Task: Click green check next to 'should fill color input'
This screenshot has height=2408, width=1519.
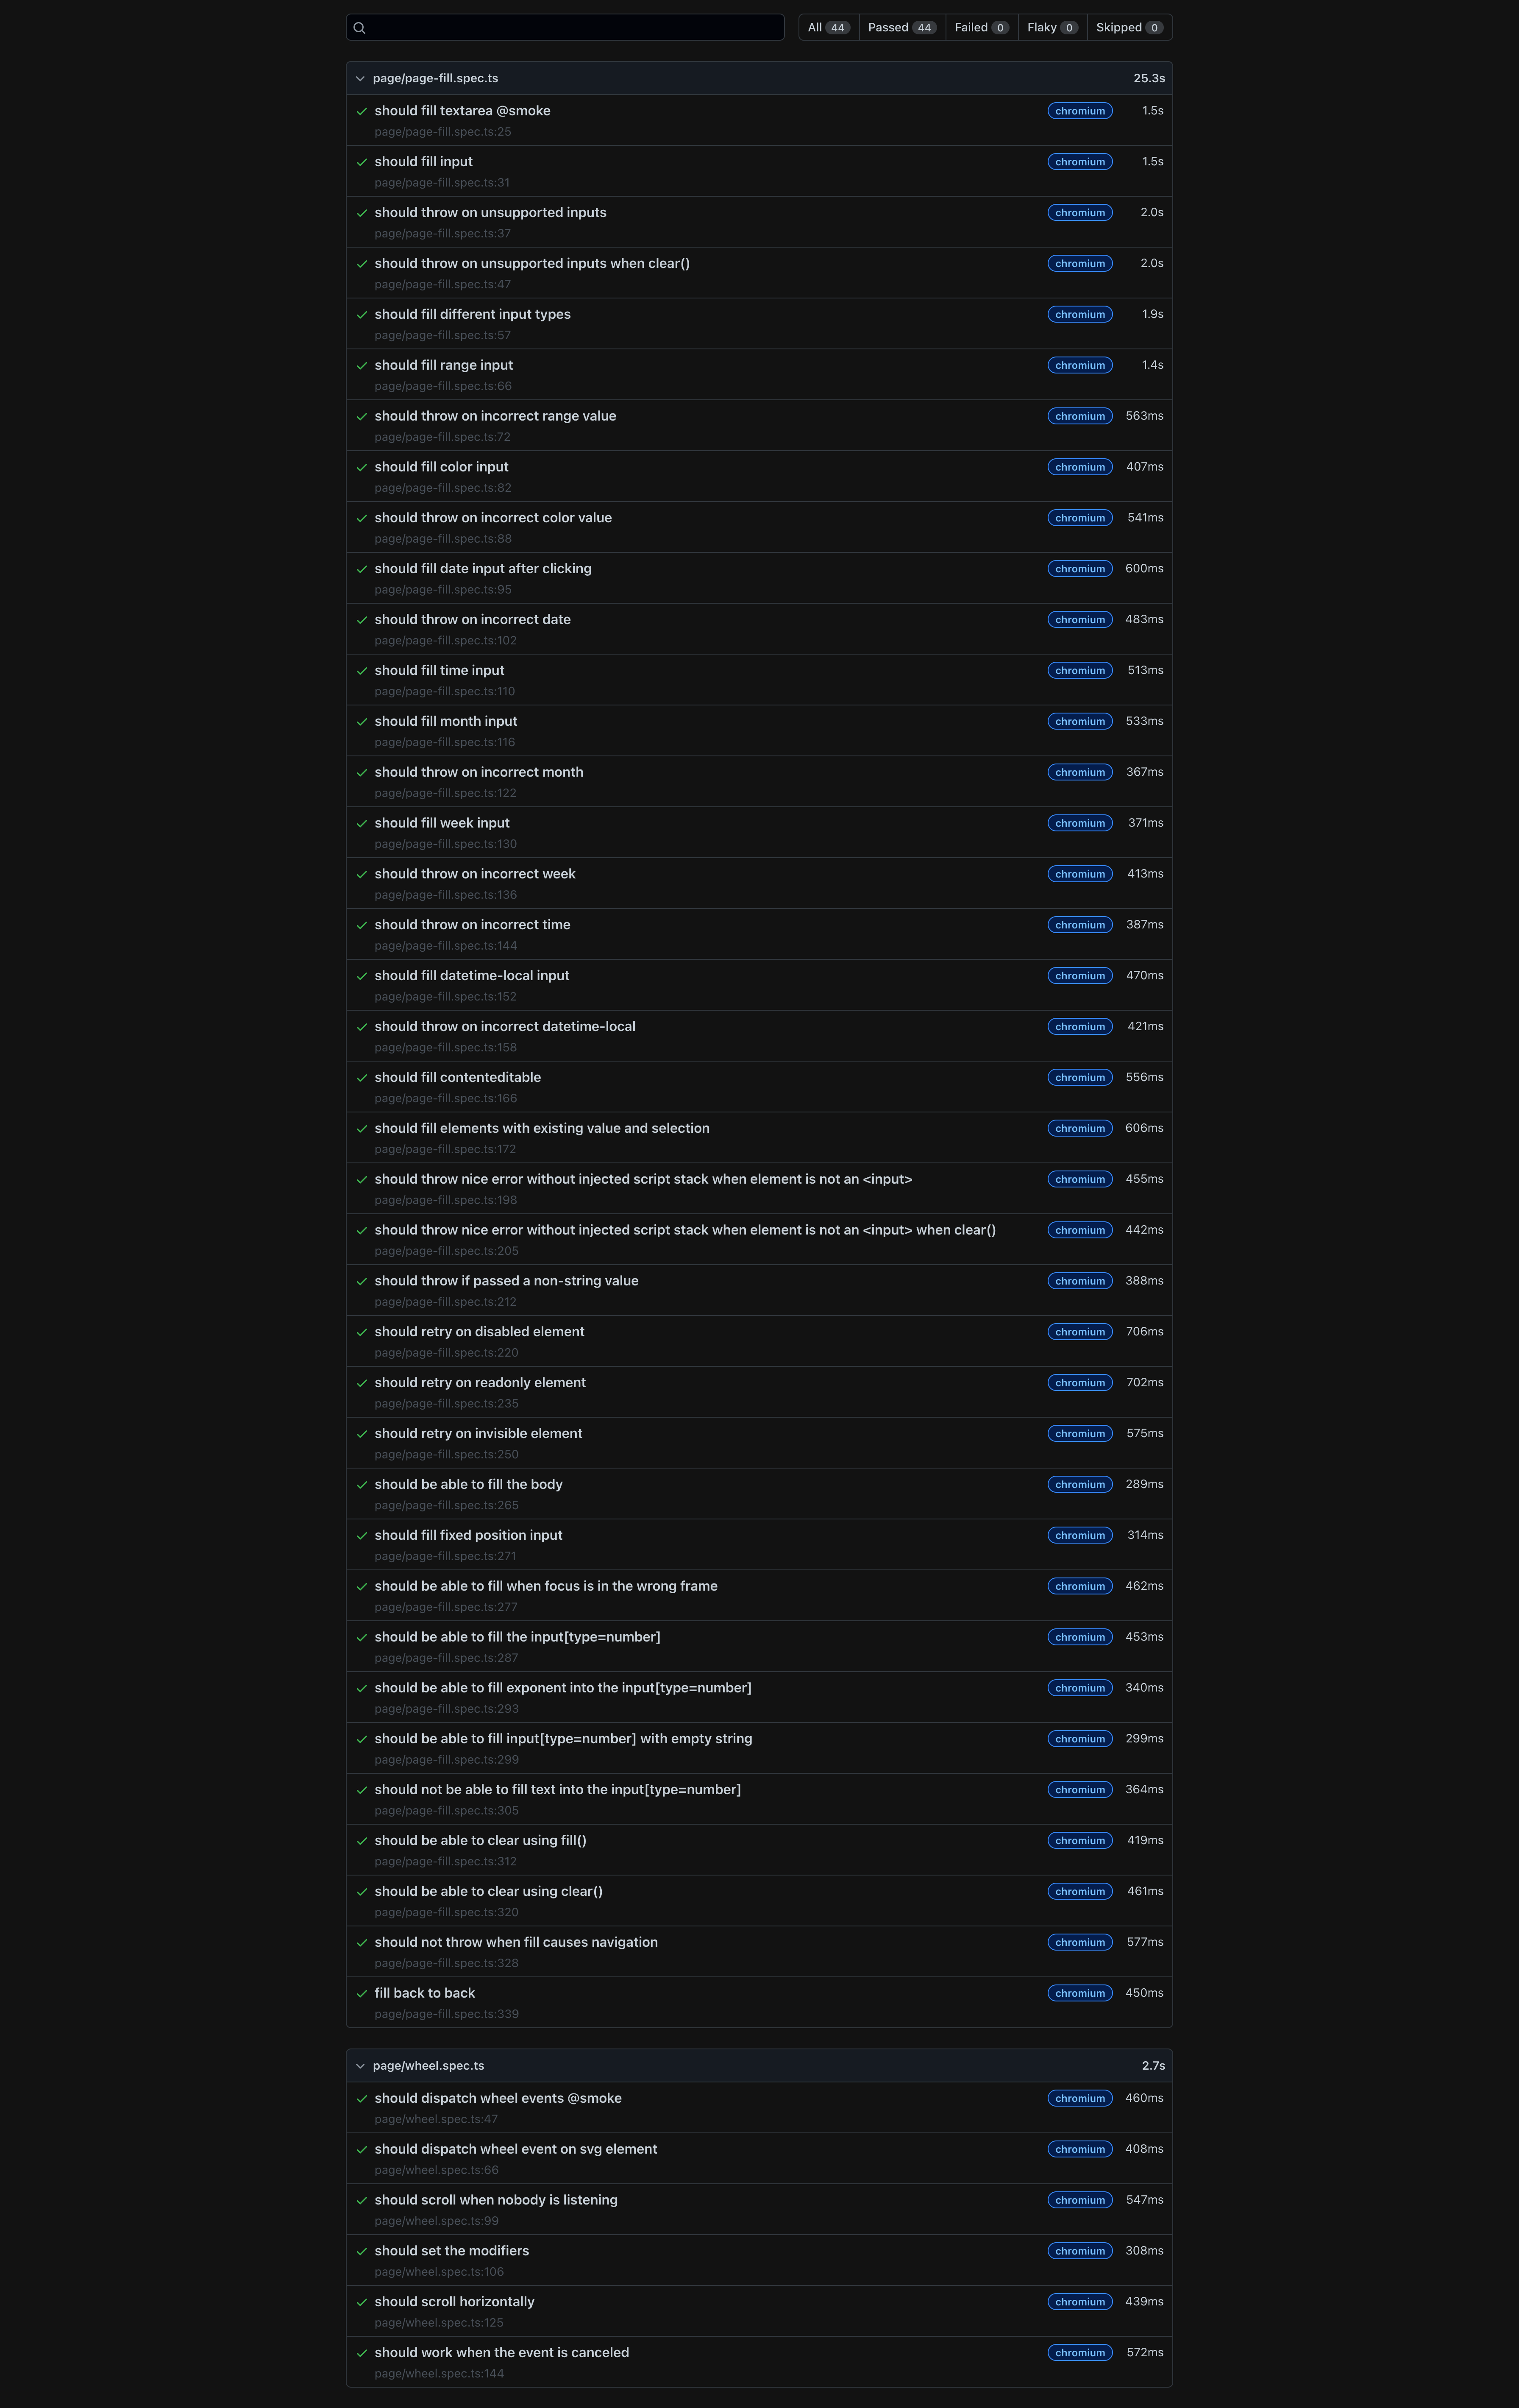Action: point(362,467)
